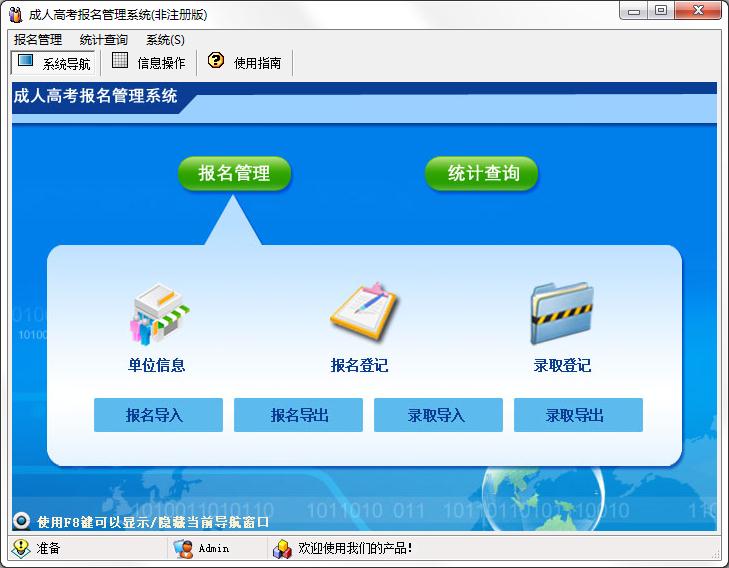This screenshot has height=568, width=729.
Task: Click the F8 navigation hint text
Action: click(153, 522)
